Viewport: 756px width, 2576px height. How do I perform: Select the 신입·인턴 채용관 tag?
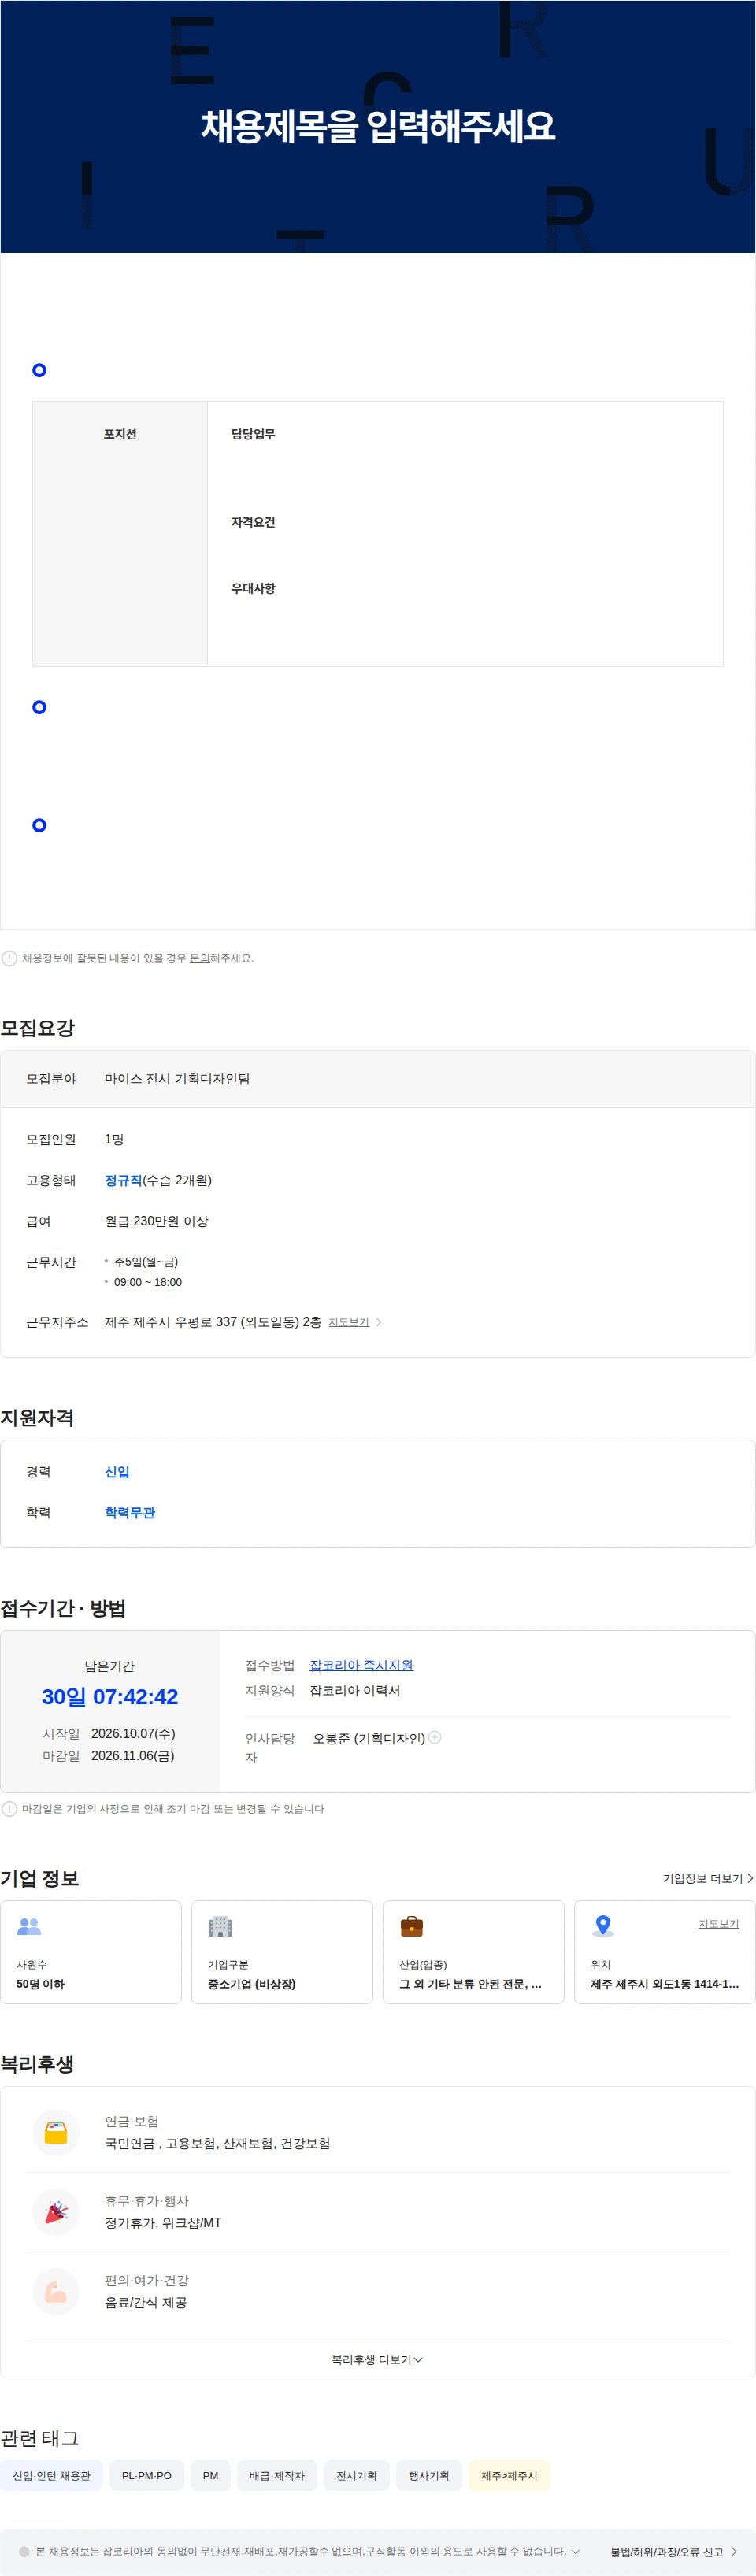51,2474
